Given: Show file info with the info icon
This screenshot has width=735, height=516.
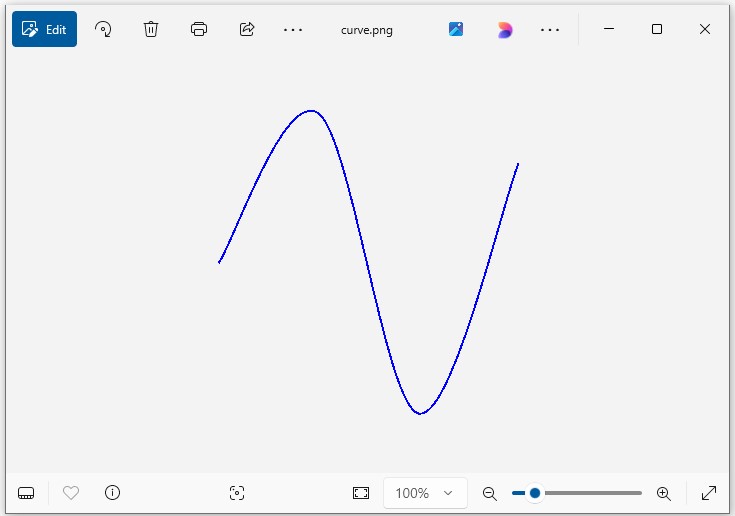Looking at the screenshot, I should click(113, 493).
